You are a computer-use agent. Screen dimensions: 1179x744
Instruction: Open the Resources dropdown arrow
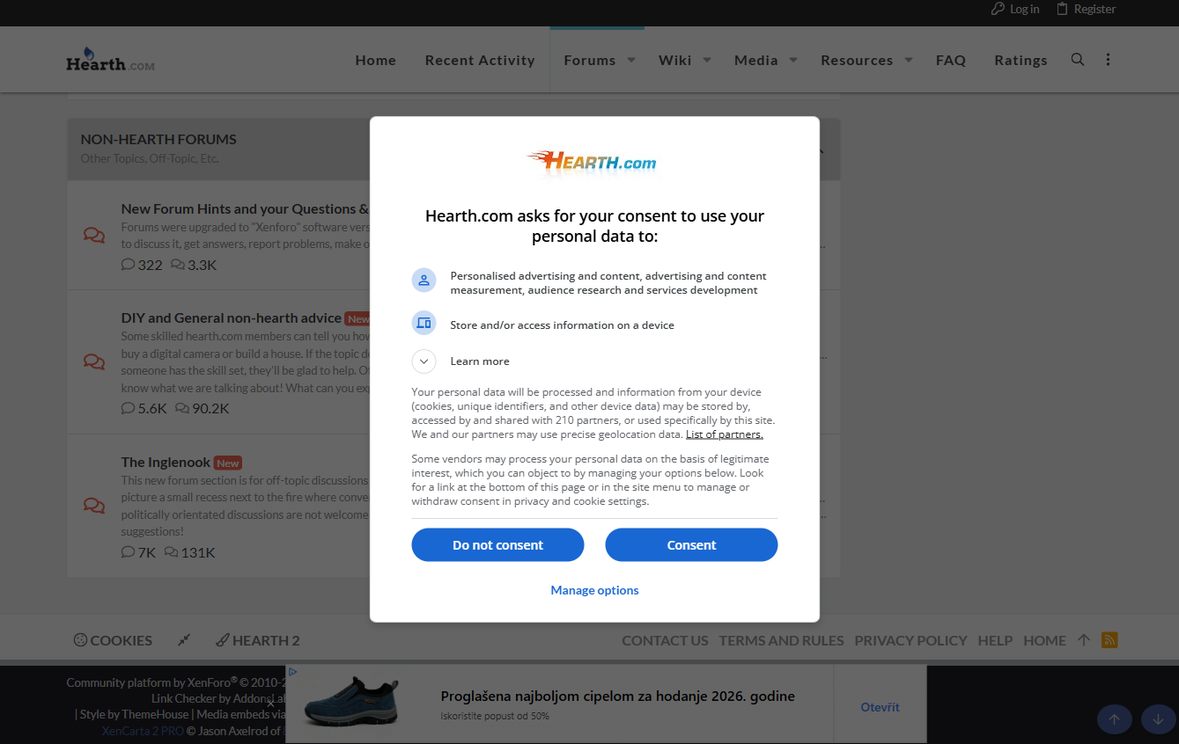point(908,60)
